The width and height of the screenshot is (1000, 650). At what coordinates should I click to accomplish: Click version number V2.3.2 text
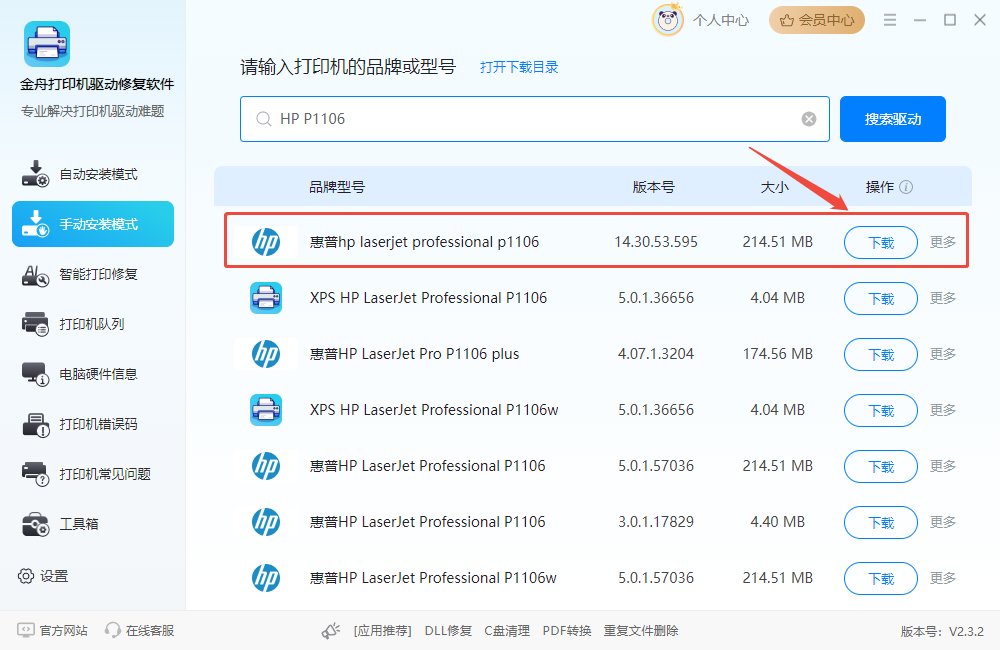(942, 632)
